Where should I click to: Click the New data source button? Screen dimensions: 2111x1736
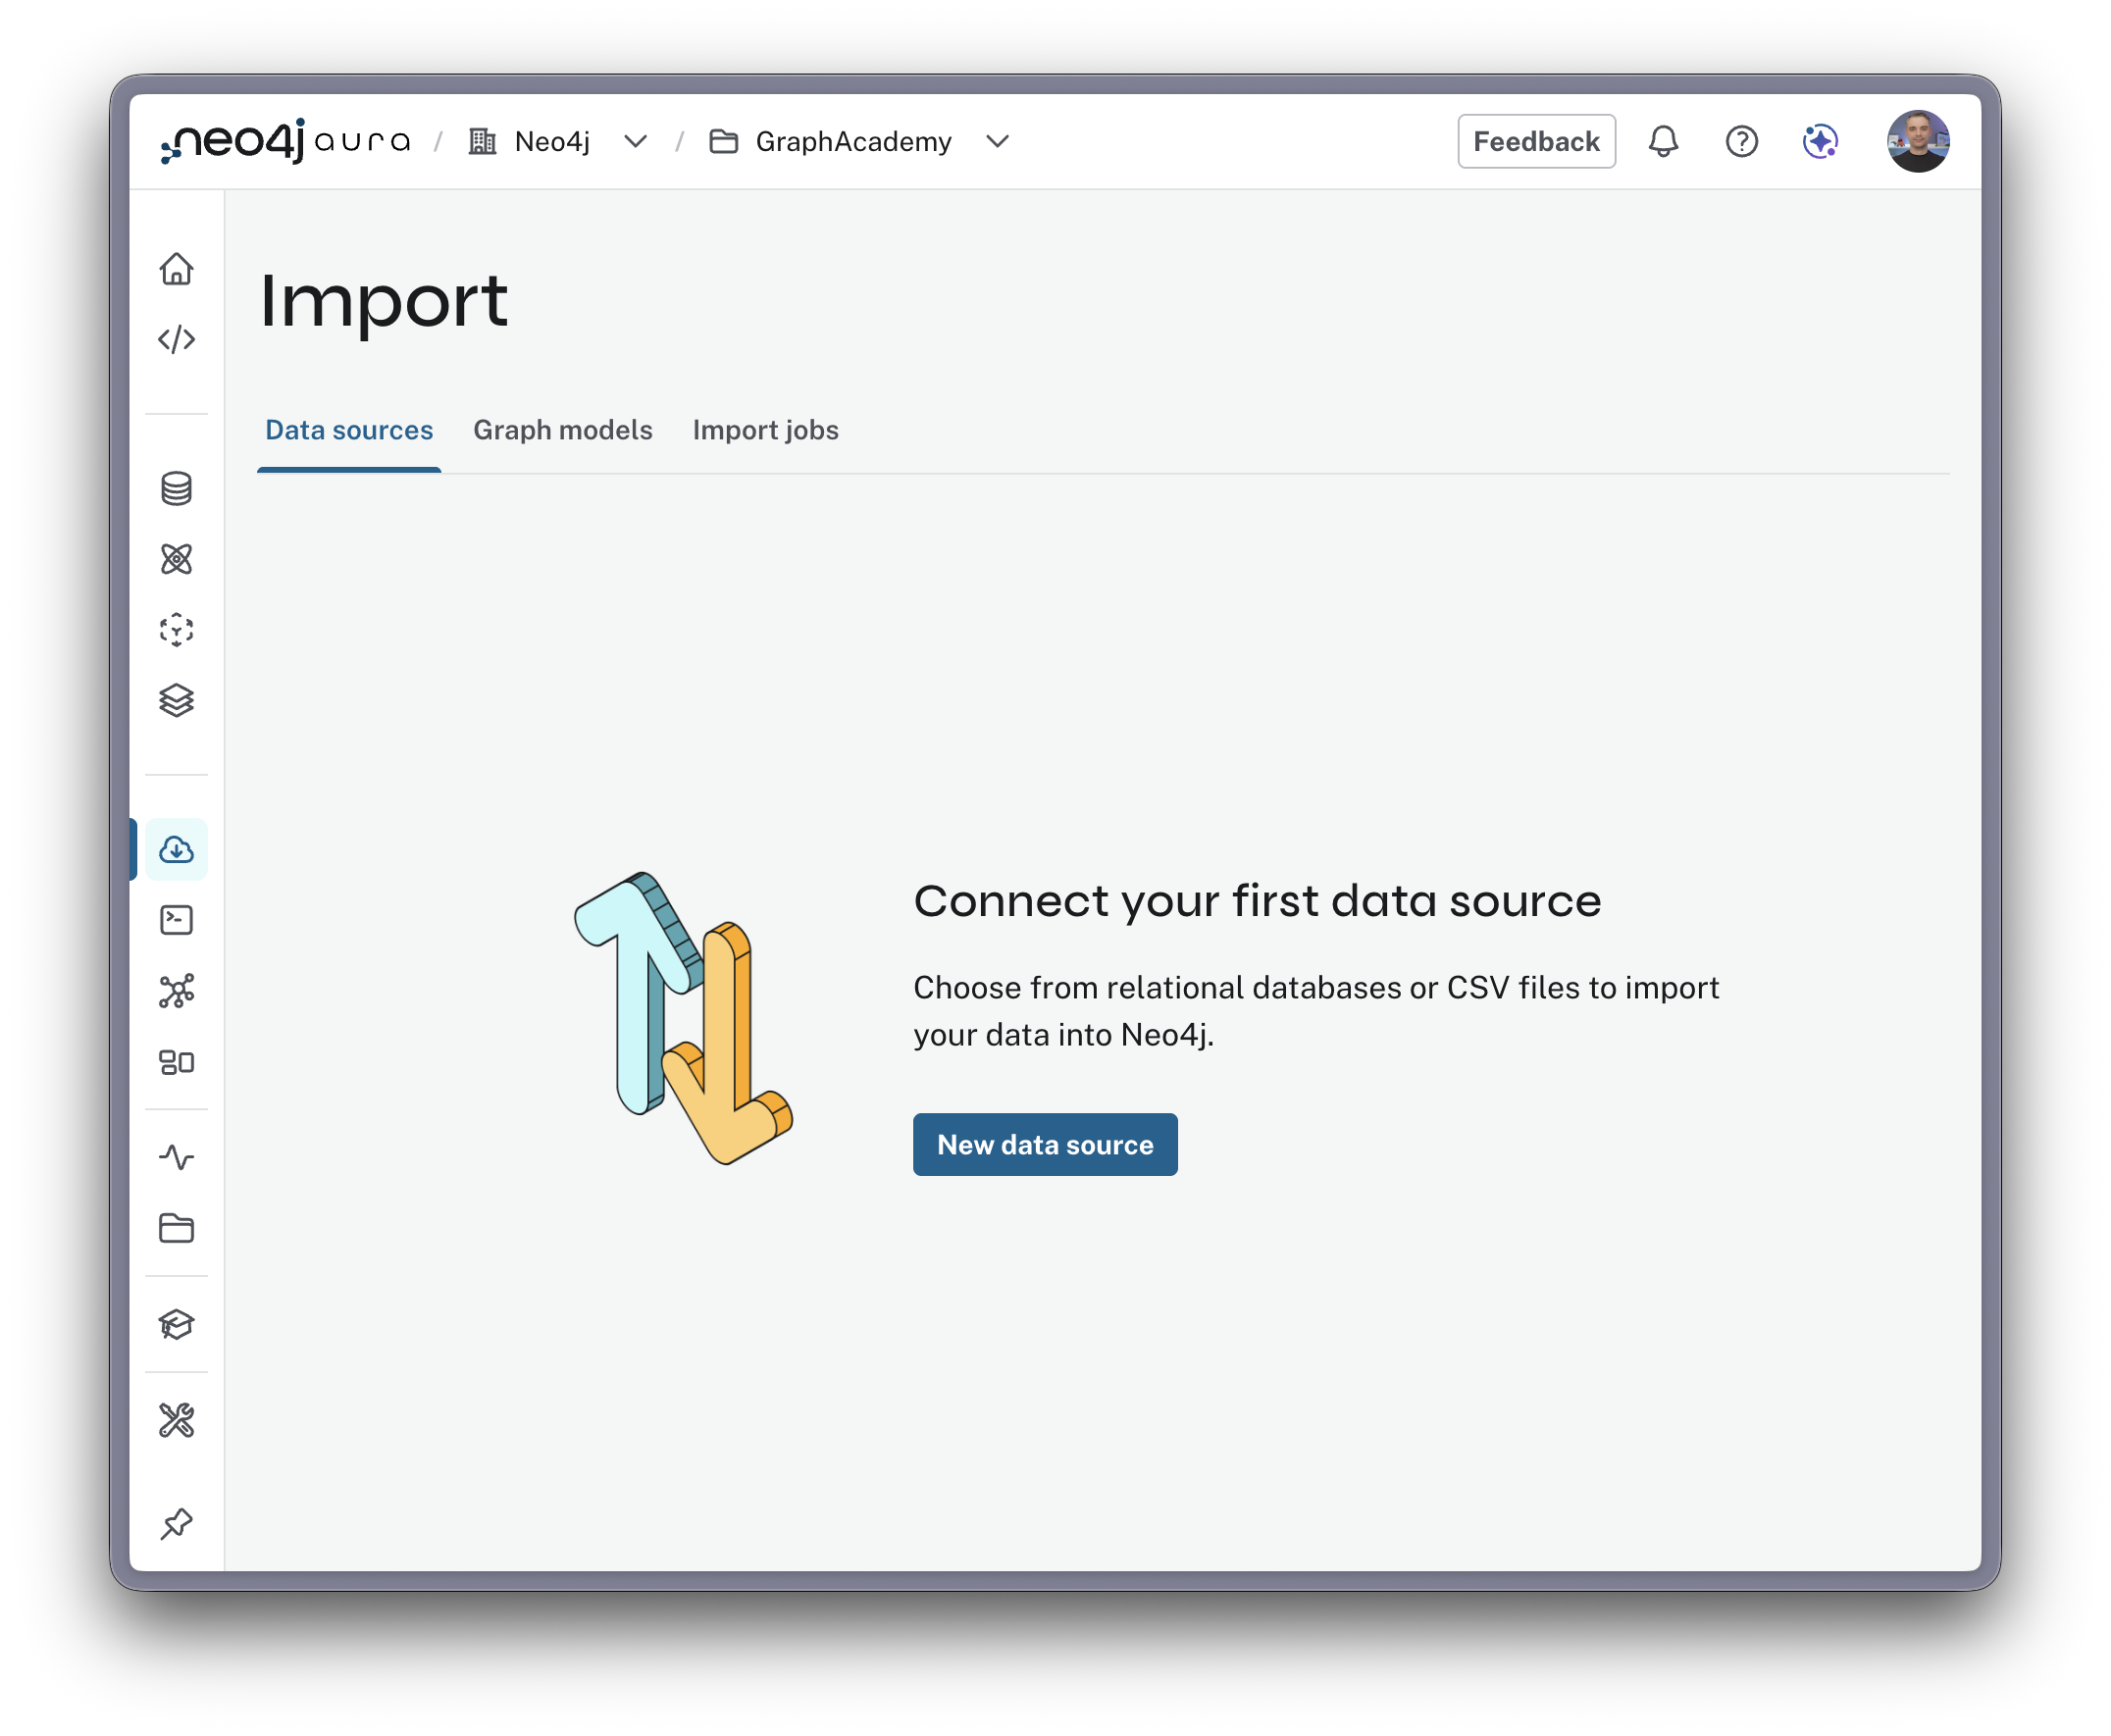tap(1044, 1144)
